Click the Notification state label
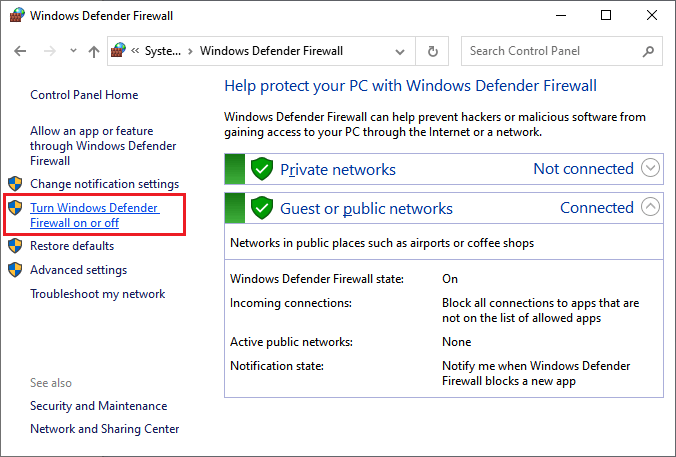Viewport: 676px width, 457px height. [x=277, y=366]
